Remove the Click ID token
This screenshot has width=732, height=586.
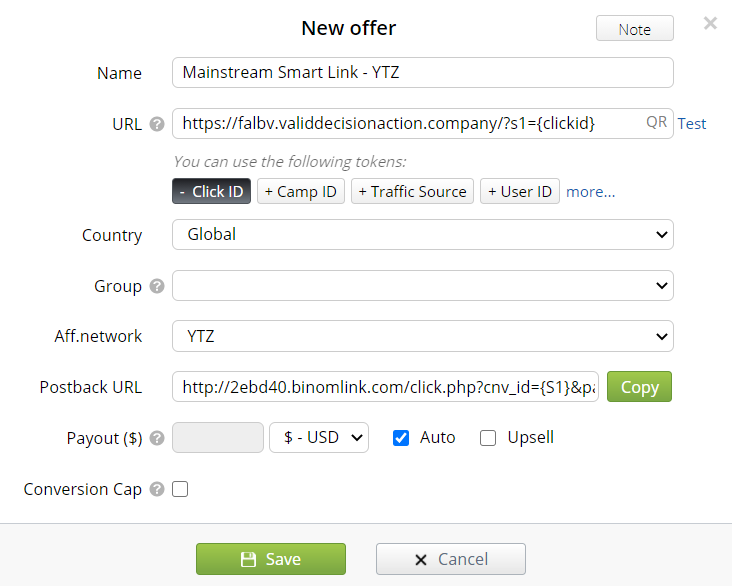pyautogui.click(x=211, y=191)
